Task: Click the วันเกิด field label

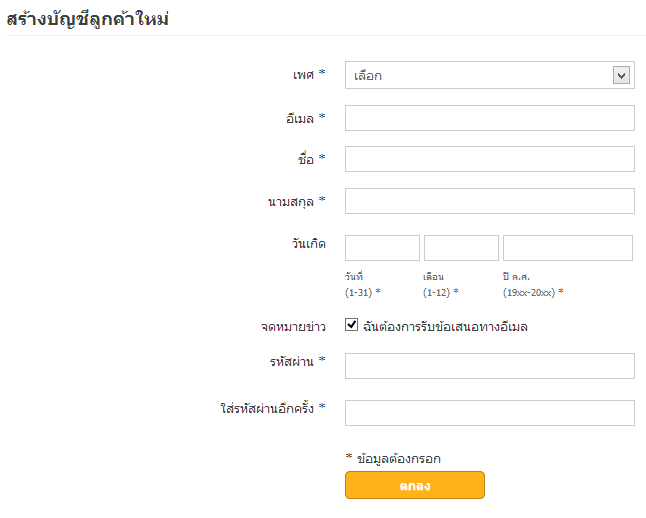Action: point(305,243)
